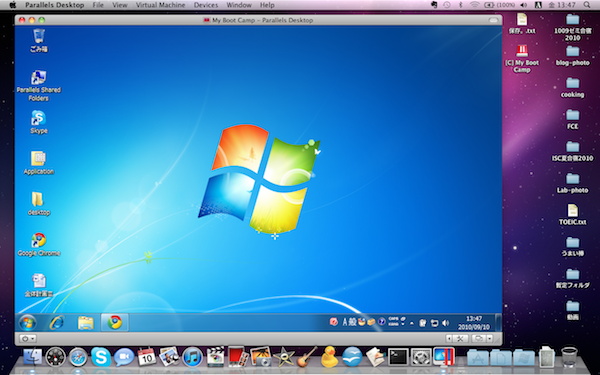Click the Time Machine menu bar icon
This screenshot has height=375, width=600.
click(x=447, y=5)
